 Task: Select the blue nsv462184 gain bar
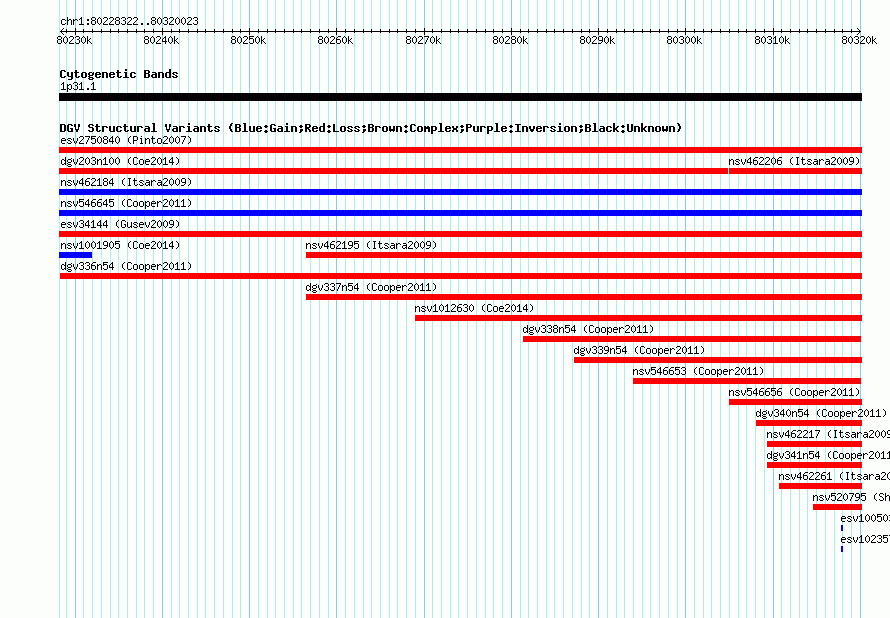pos(460,192)
